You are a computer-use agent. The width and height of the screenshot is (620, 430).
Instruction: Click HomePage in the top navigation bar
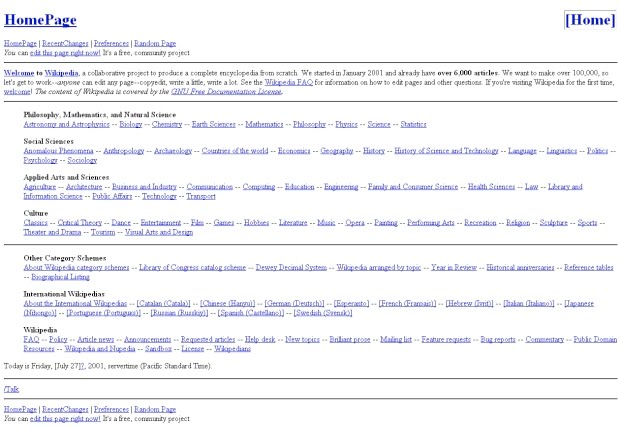(x=20, y=44)
